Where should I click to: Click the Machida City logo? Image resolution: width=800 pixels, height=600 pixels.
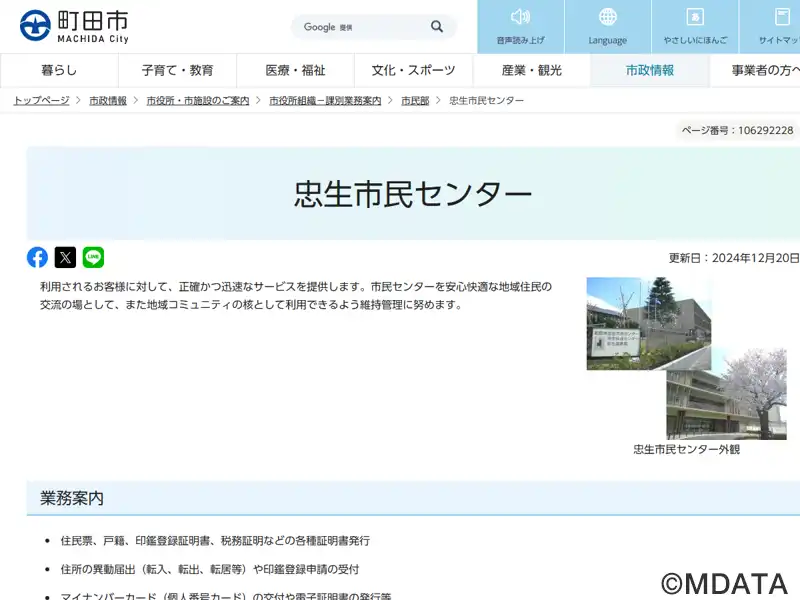click(74, 25)
